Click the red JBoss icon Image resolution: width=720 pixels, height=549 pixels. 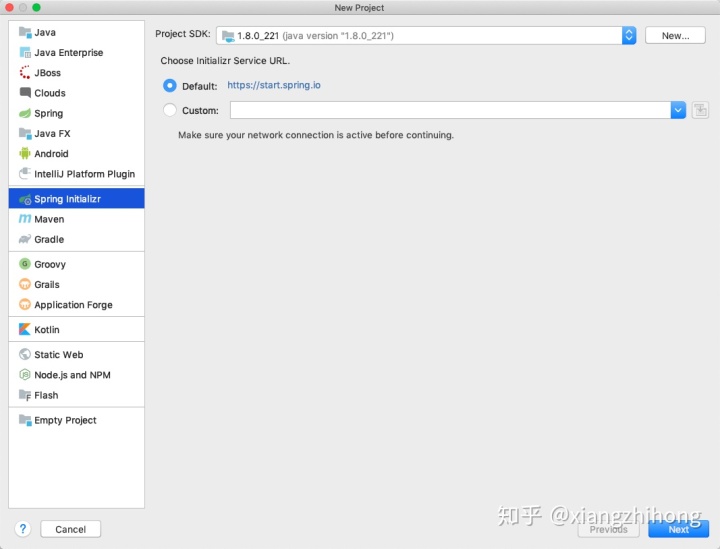(x=25, y=73)
